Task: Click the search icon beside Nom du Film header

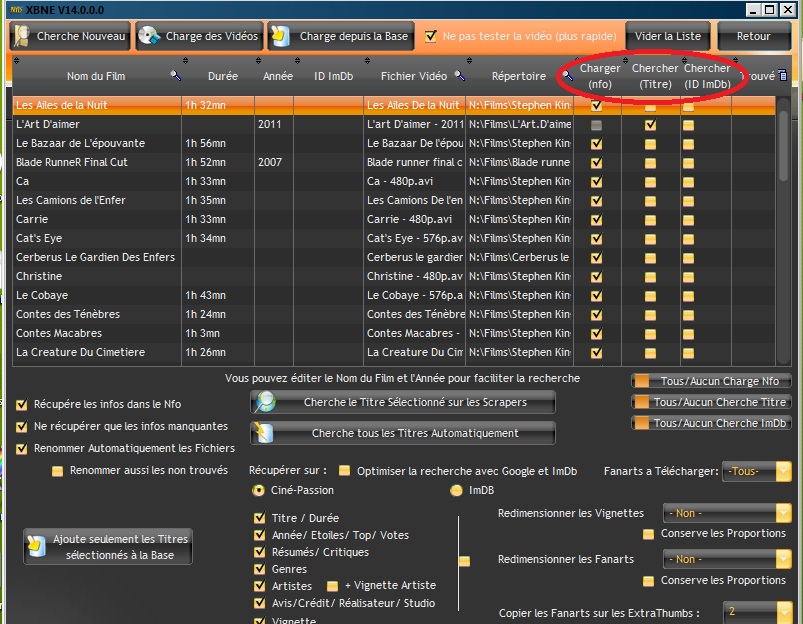Action: [x=176, y=76]
